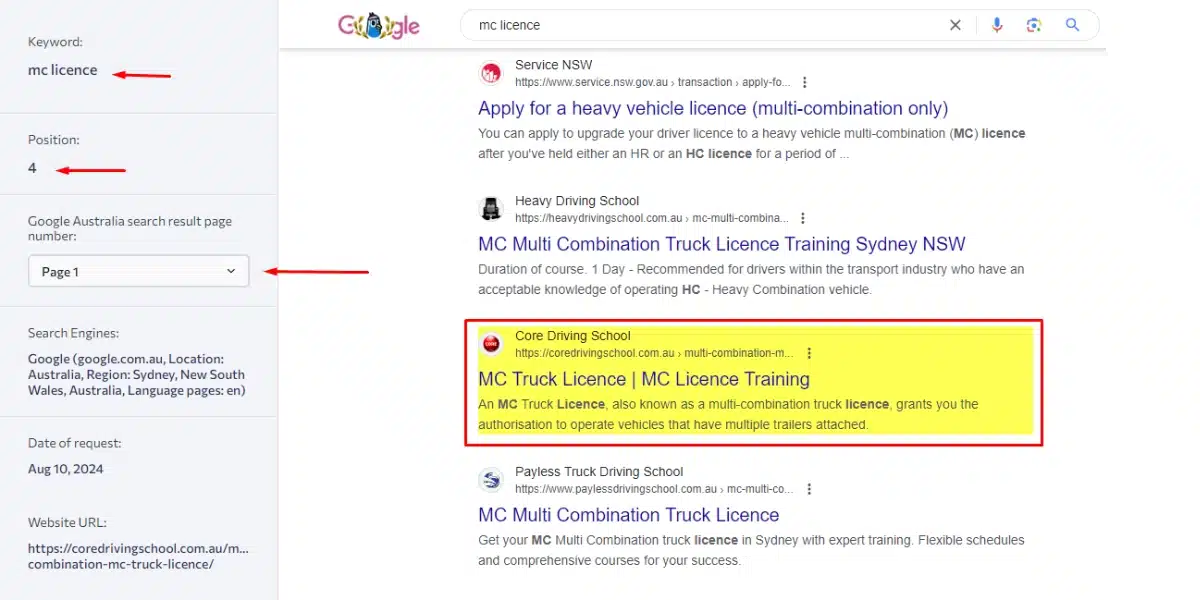The height and width of the screenshot is (600, 1200).
Task: Click the magnifier search icon
Action: point(1073,25)
